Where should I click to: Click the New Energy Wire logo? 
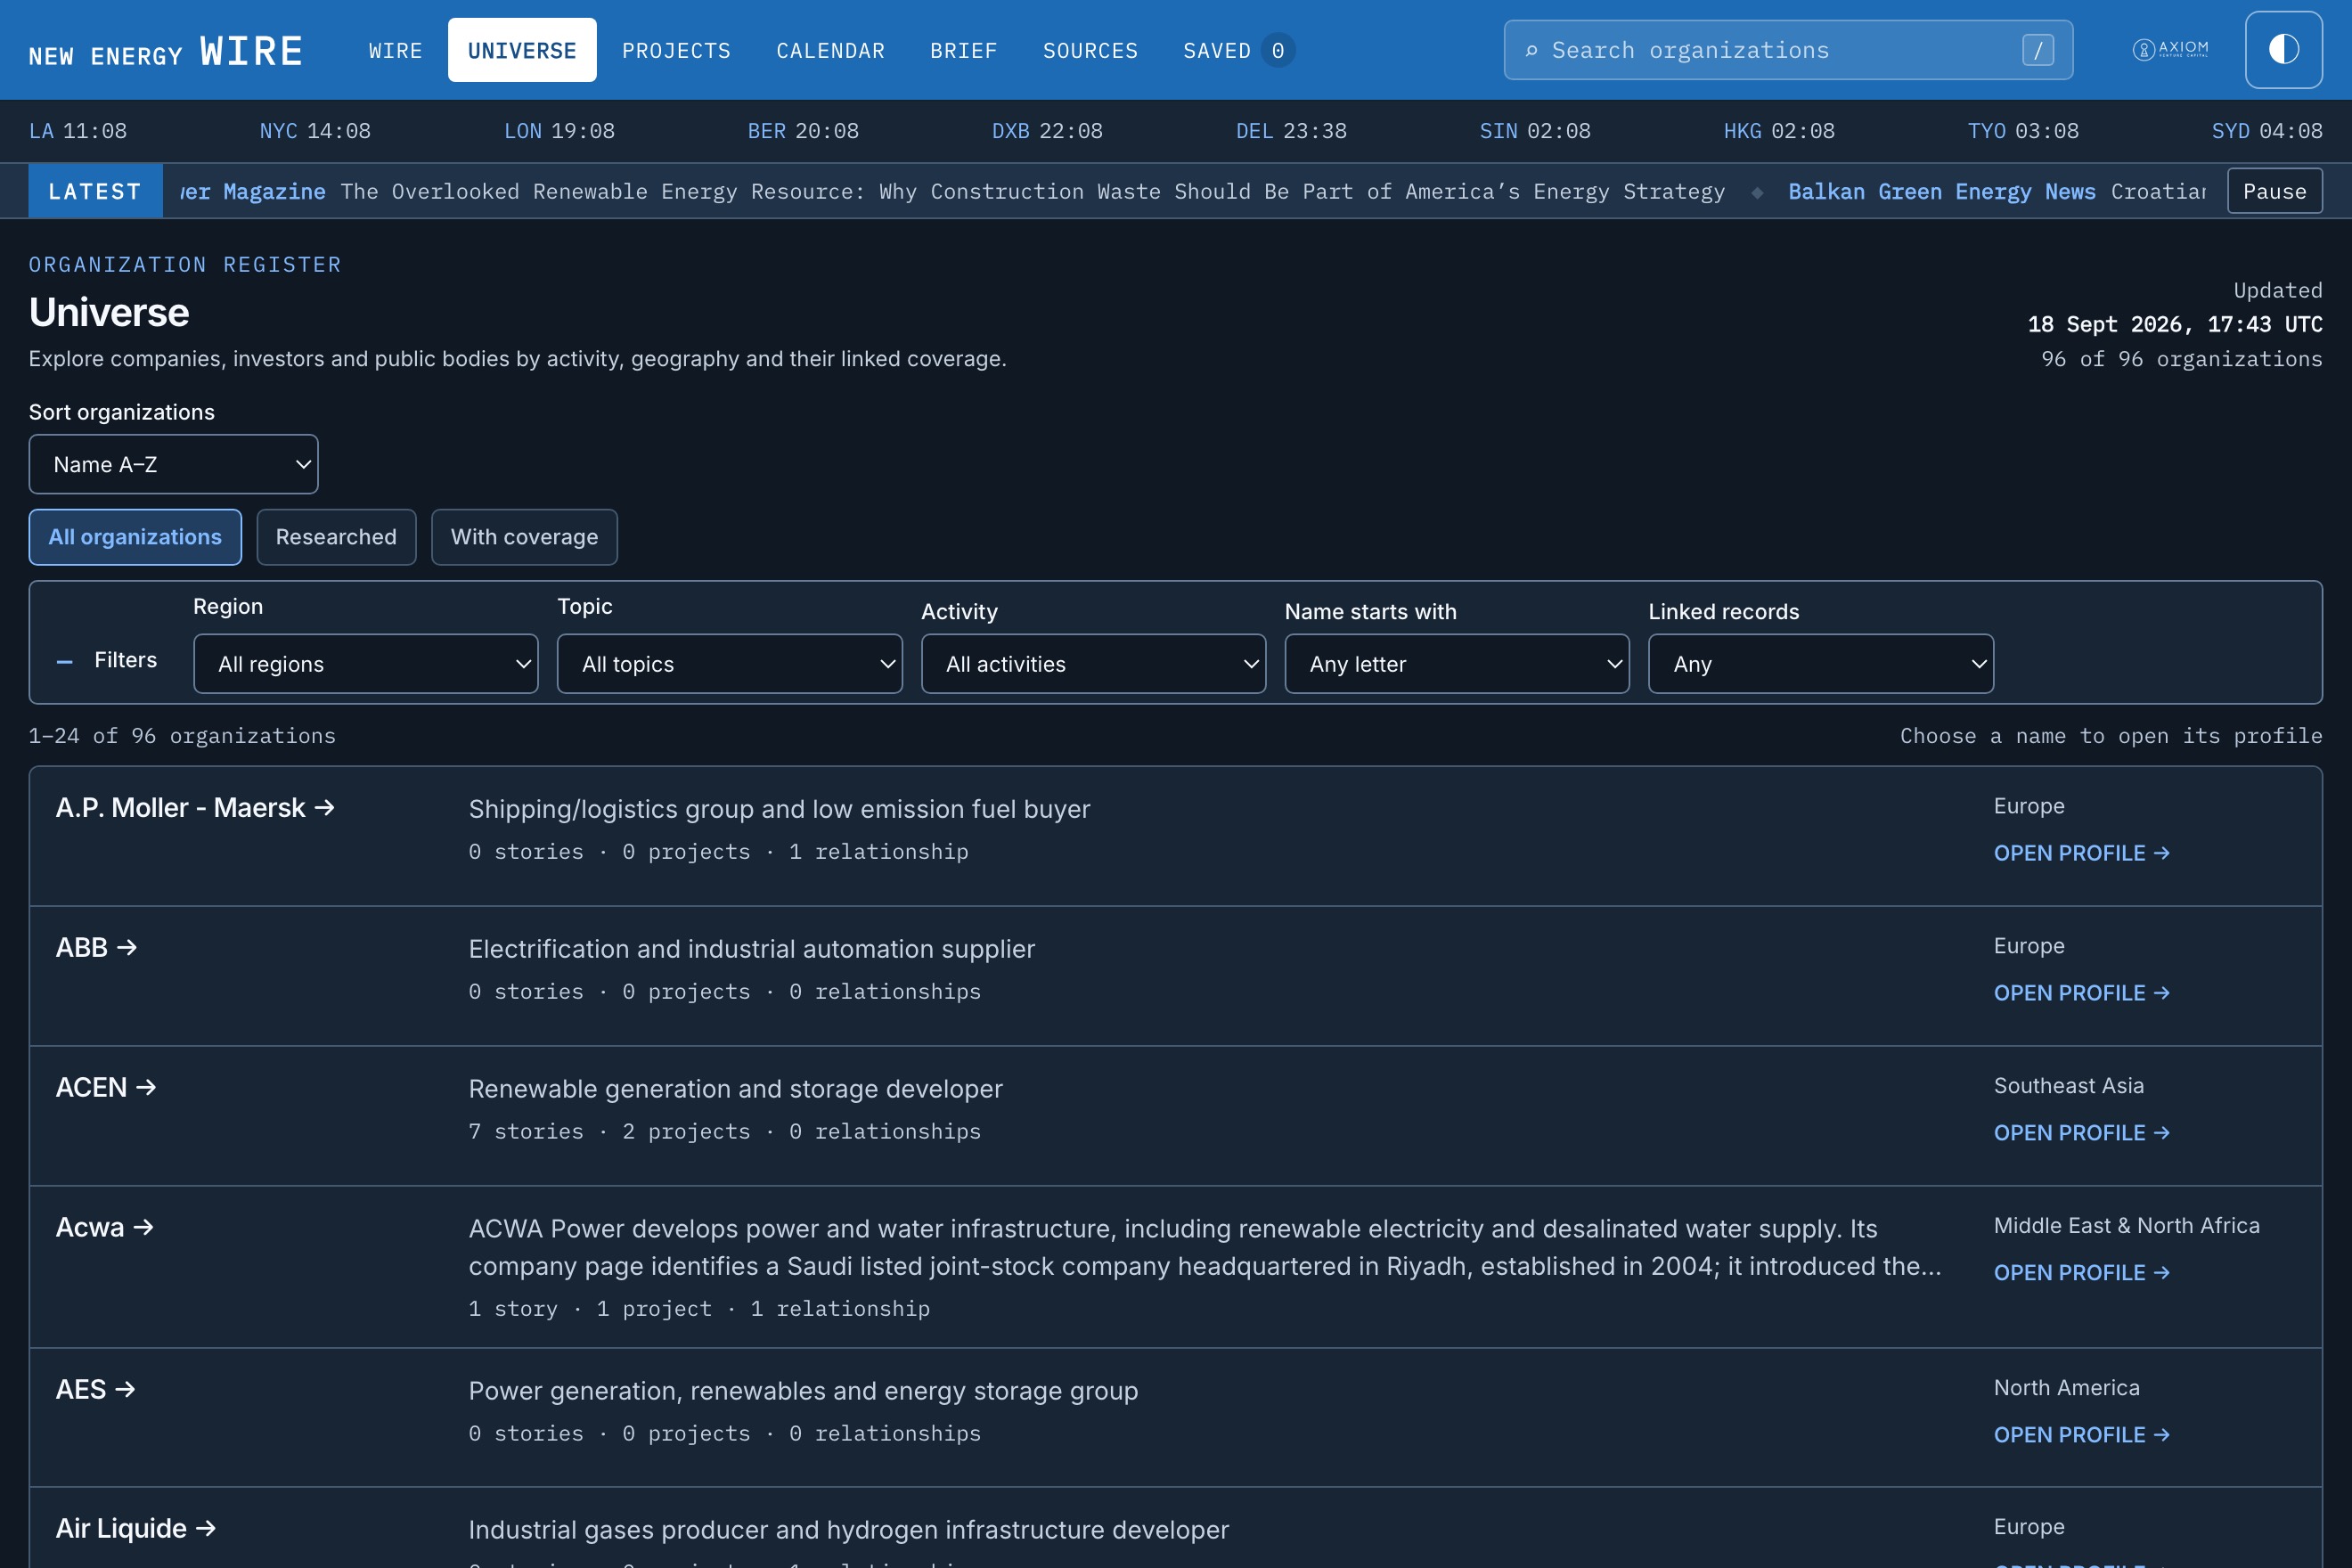click(x=166, y=50)
